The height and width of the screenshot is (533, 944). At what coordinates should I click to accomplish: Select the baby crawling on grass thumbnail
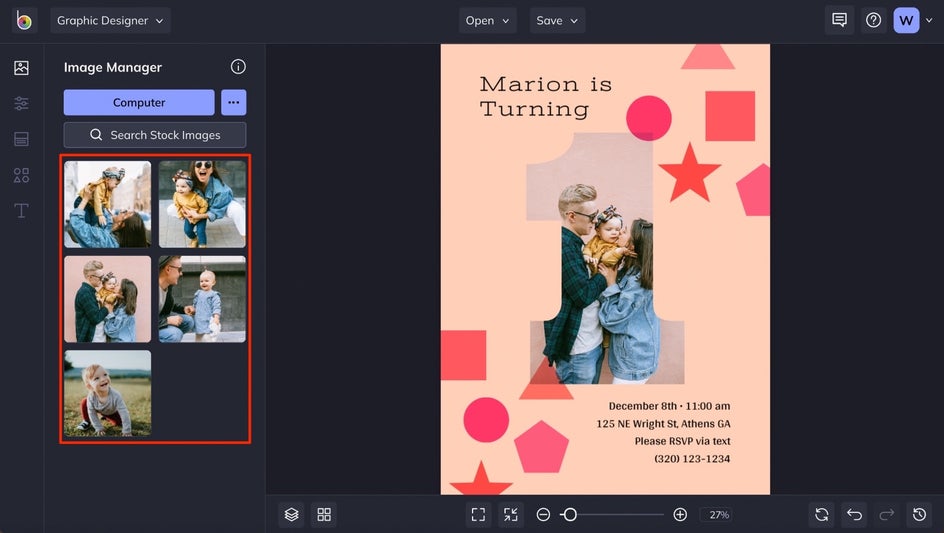pyautogui.click(x=108, y=393)
